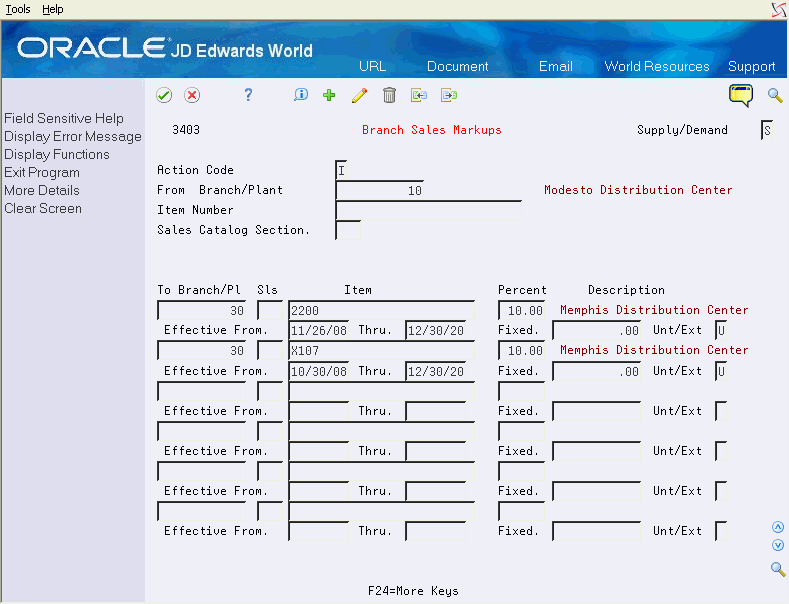
Task: Click the Supply/Demand field containing S
Action: [x=767, y=130]
